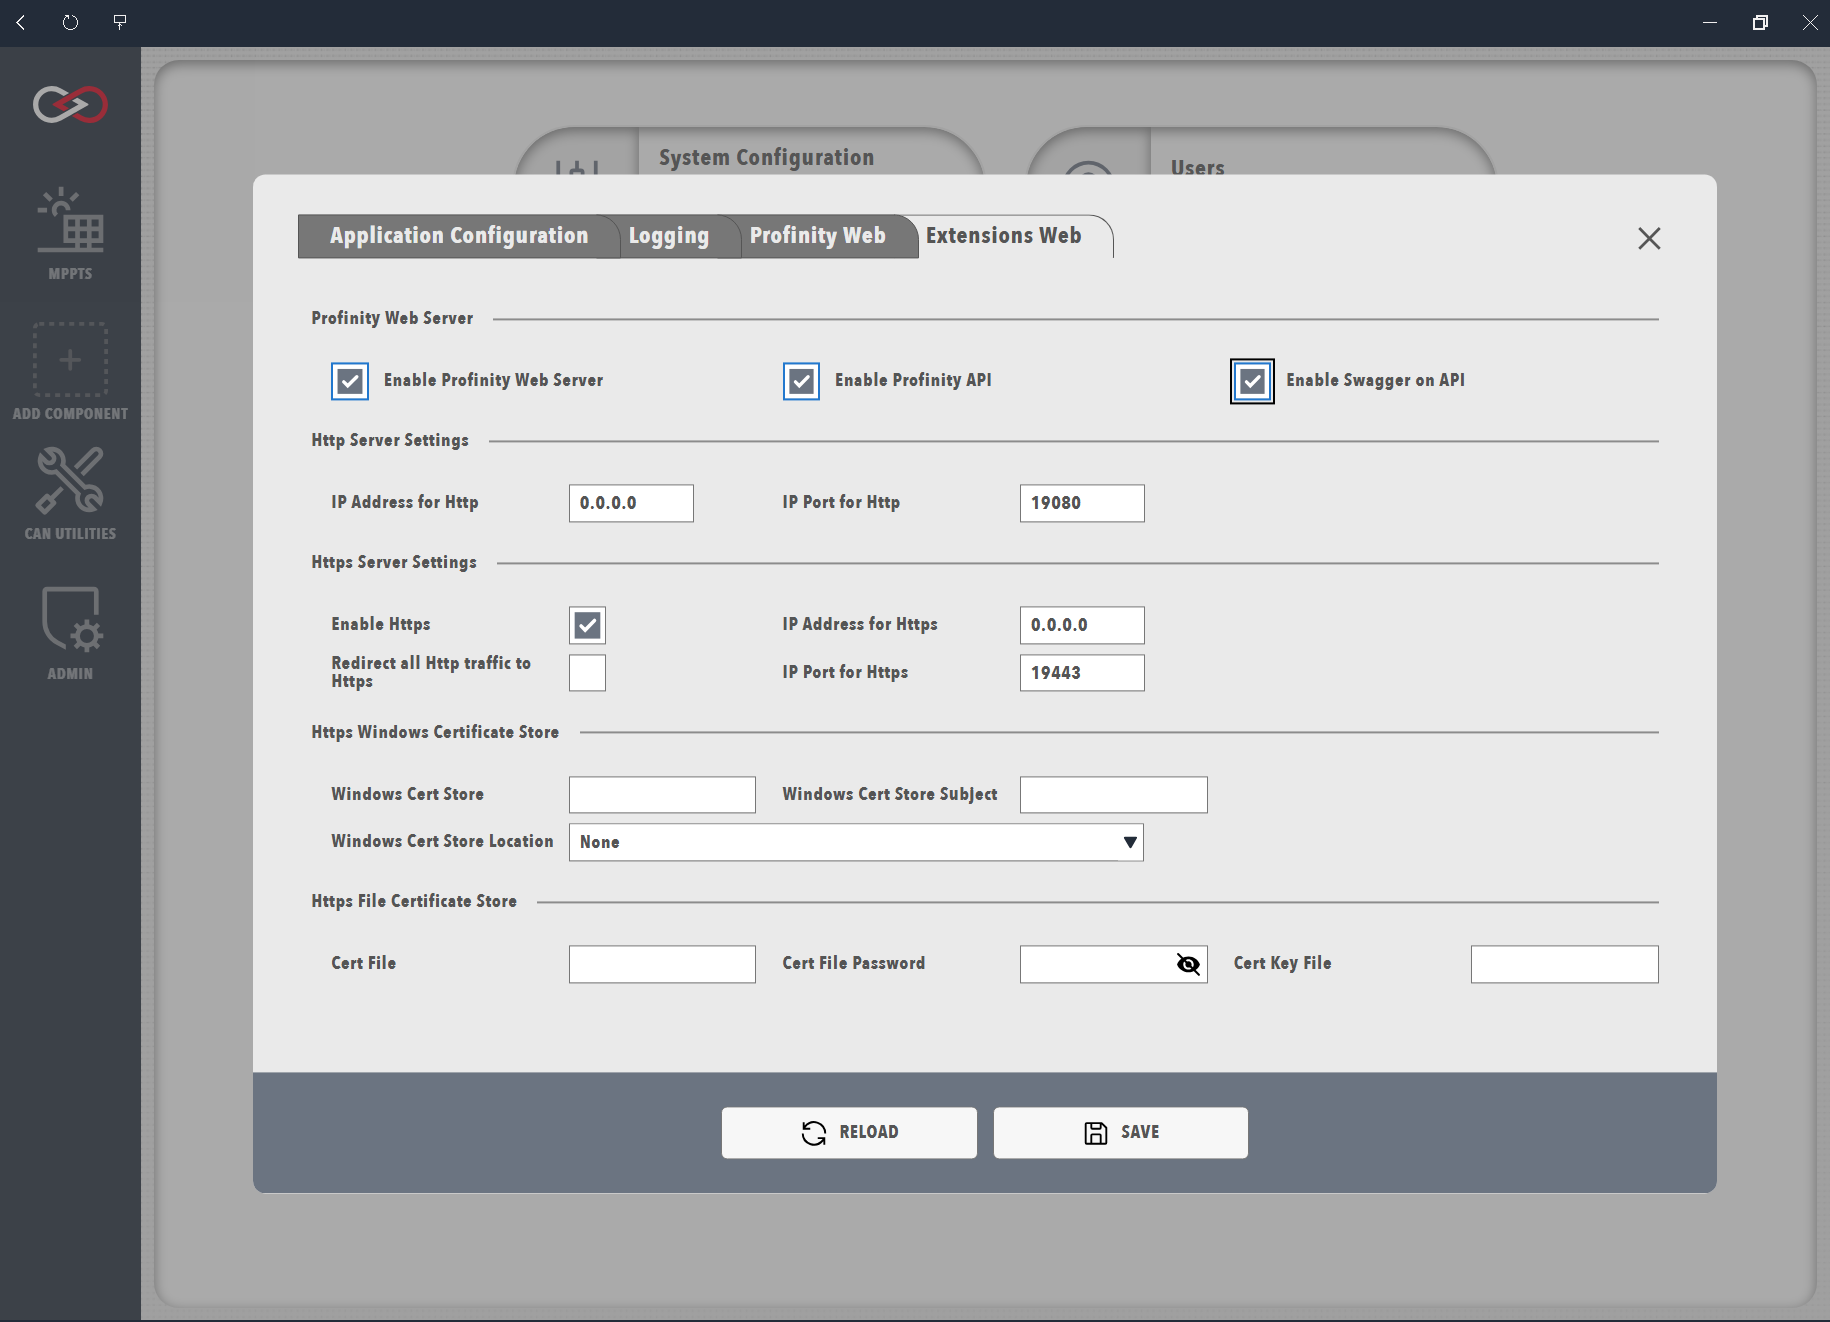Focus the Windows Cert Store Subject field

click(1113, 795)
